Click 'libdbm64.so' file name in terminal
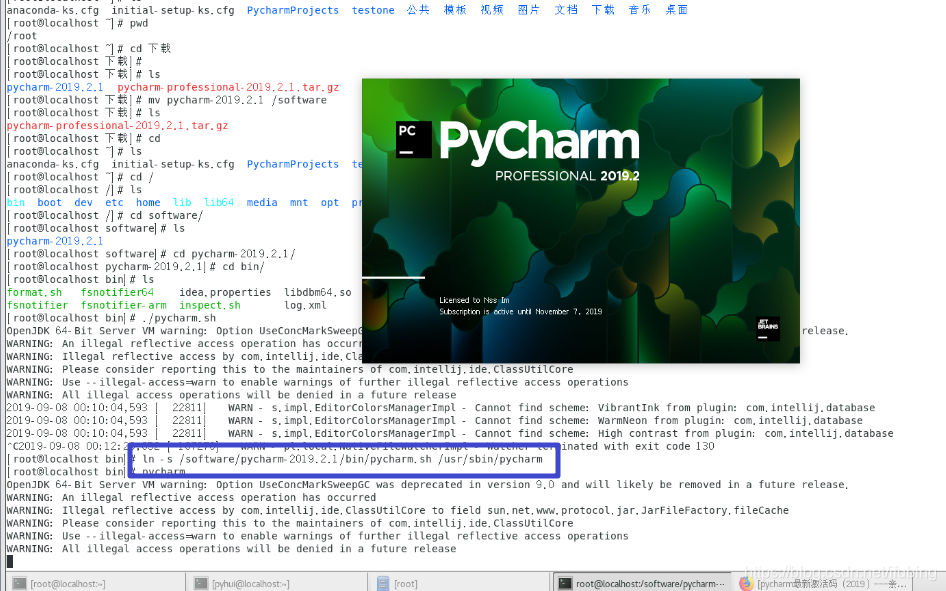Viewport: 946px width, 591px height. [317, 292]
